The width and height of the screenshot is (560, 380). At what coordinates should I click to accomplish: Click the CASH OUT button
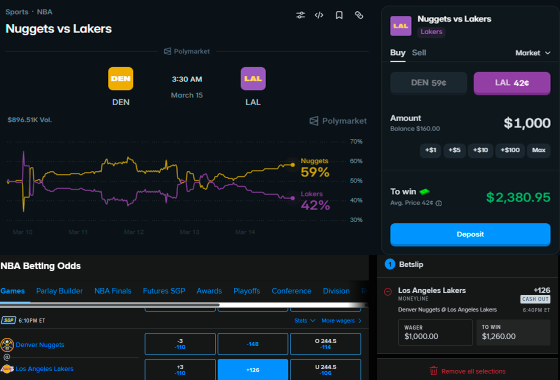535,299
